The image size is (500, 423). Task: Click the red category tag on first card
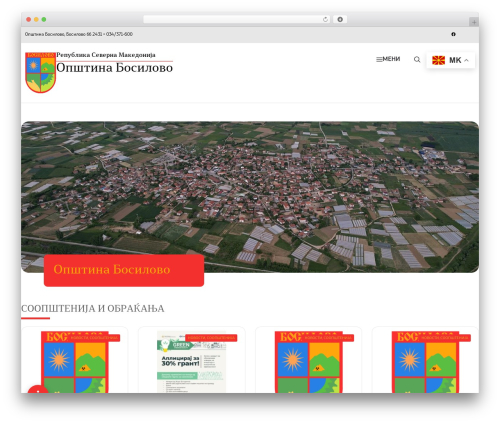point(94,338)
